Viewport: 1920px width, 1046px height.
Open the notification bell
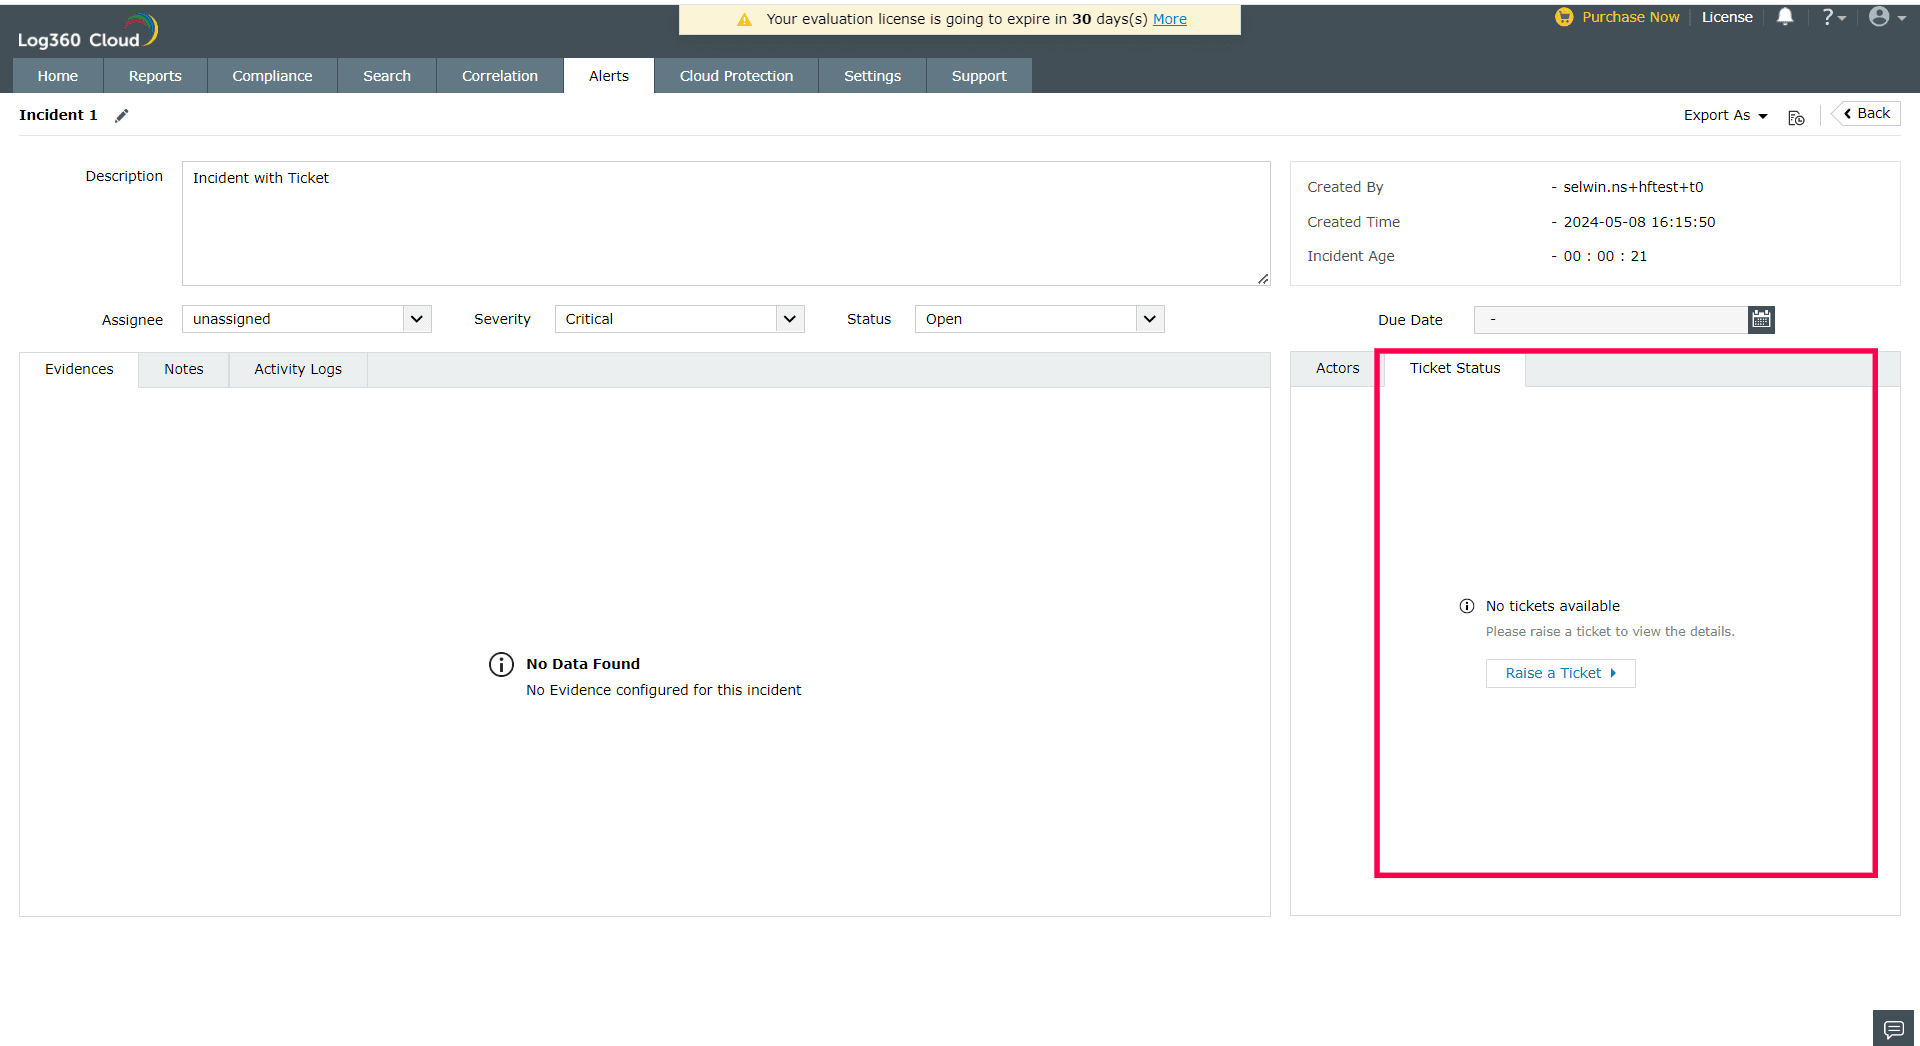point(1786,17)
